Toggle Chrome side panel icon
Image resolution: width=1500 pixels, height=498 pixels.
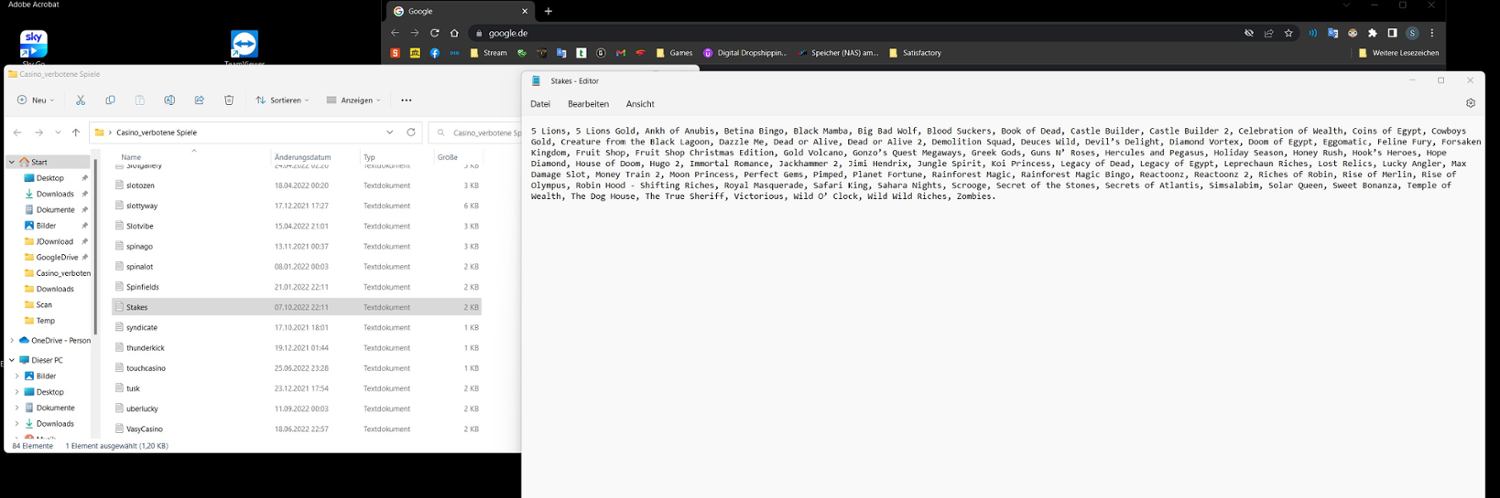pos(1392,33)
